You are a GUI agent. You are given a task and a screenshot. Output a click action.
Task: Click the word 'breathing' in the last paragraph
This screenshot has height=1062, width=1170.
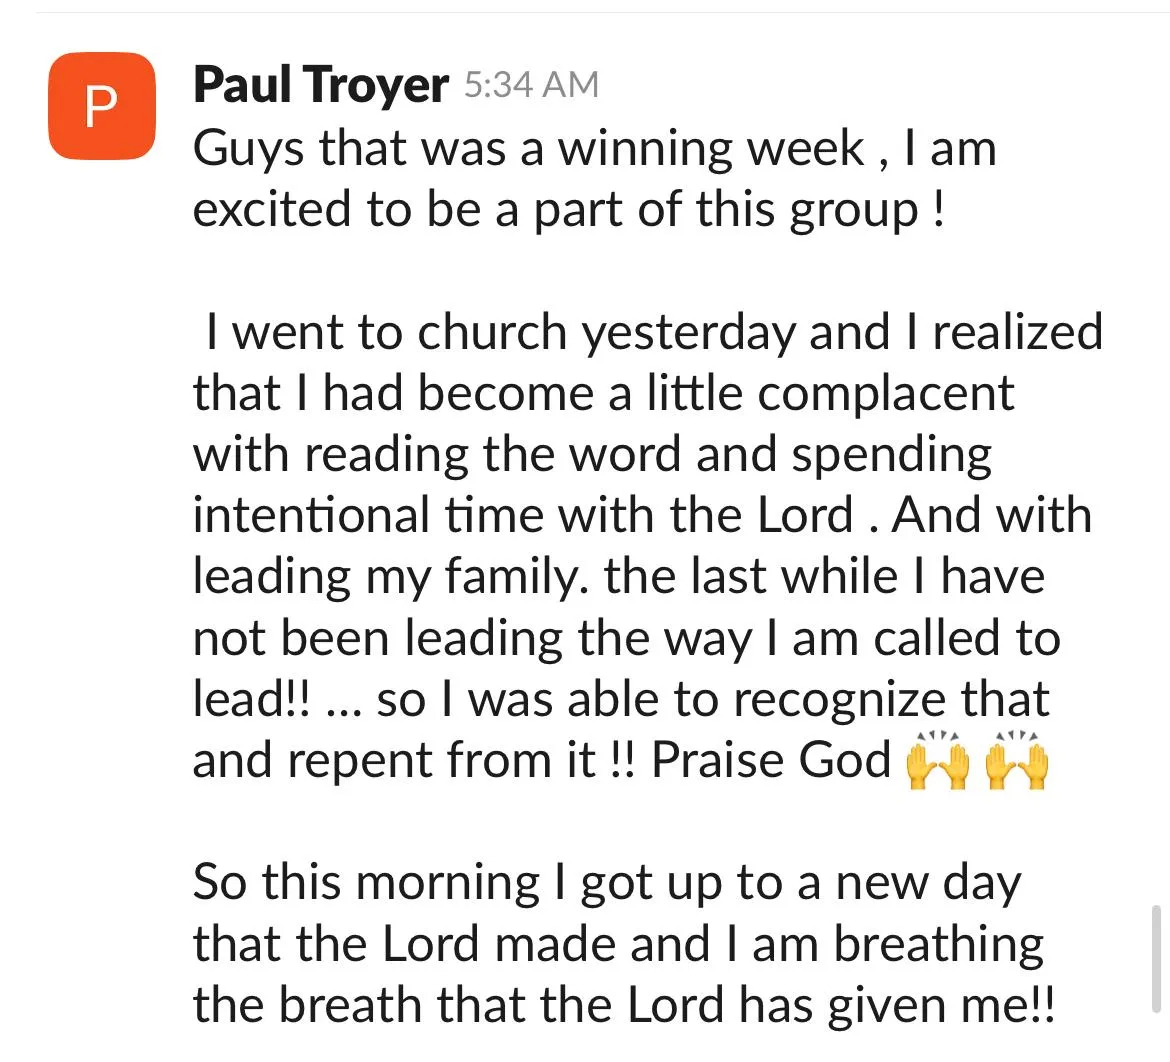pyautogui.click(x=939, y=945)
